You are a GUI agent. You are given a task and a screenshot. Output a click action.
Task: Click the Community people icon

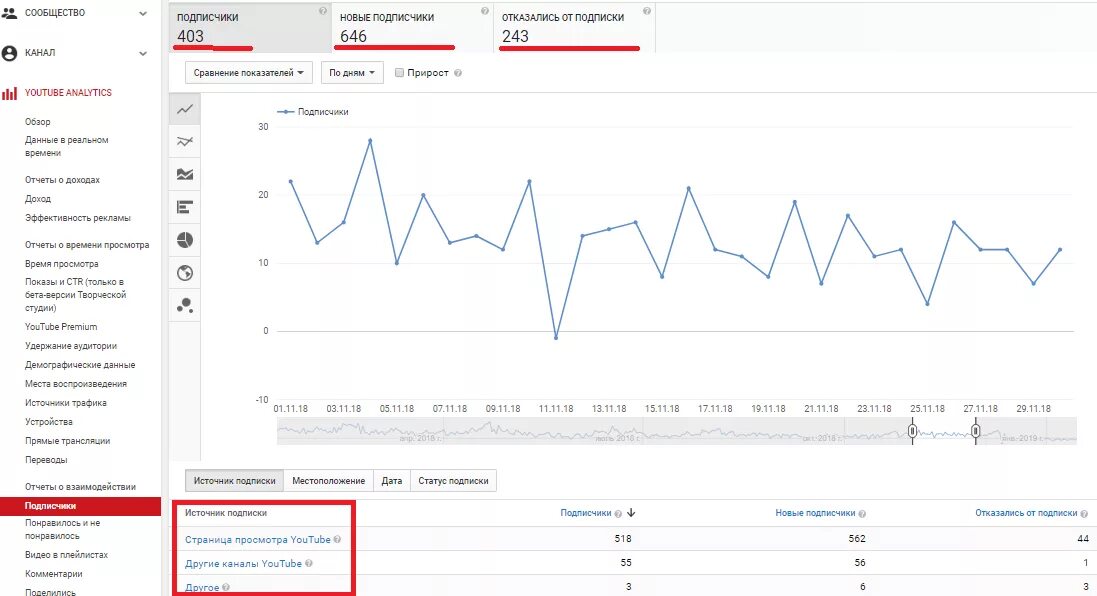[9, 13]
